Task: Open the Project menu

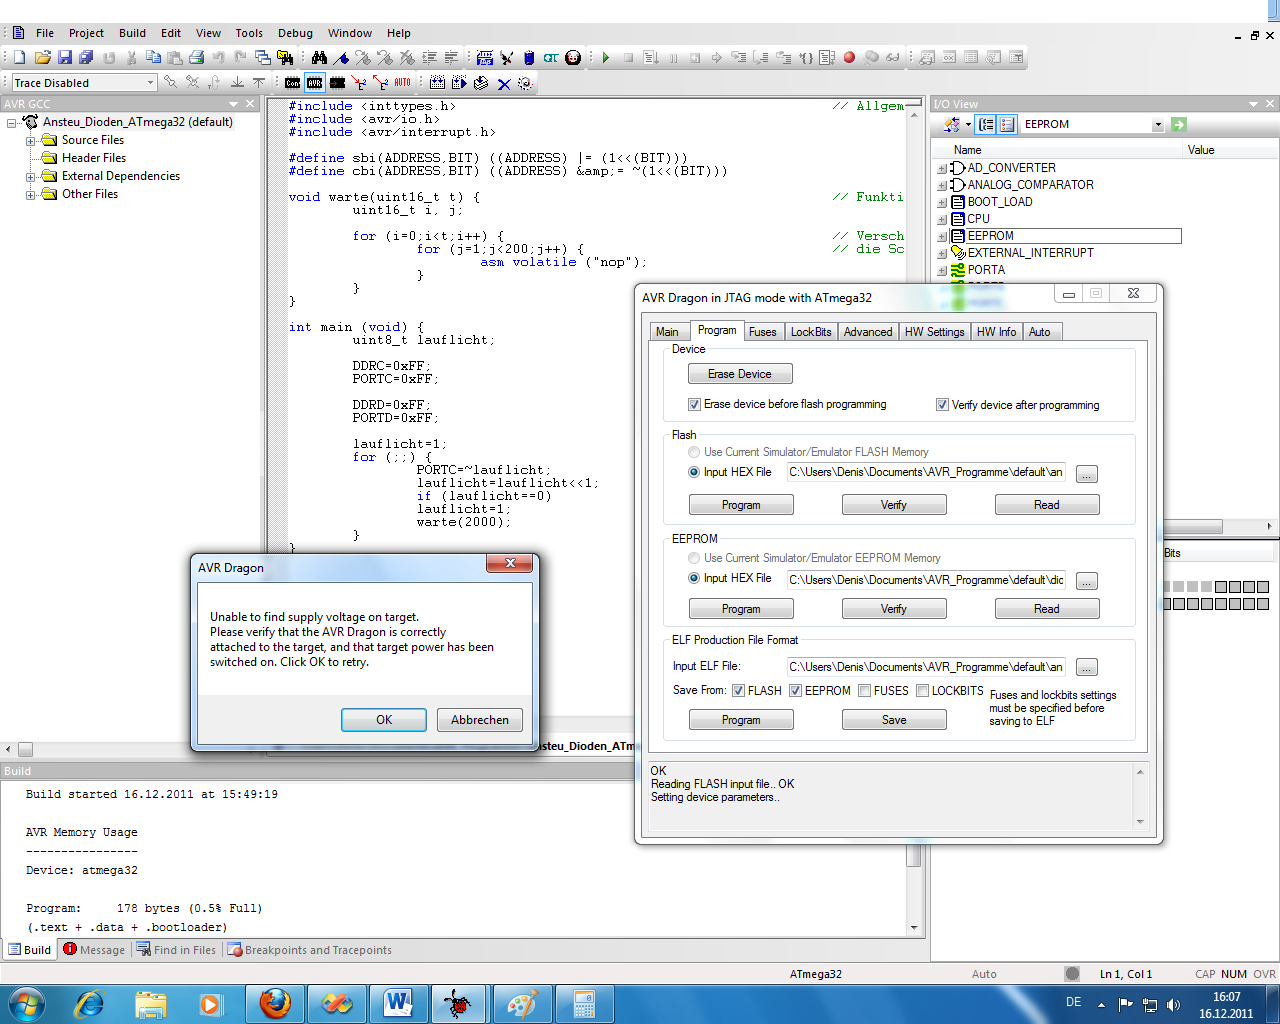Action: click(x=86, y=33)
